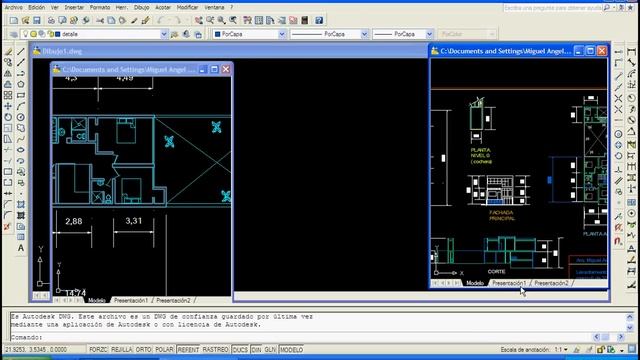Toggle REJILLA grid display

(x=122, y=350)
